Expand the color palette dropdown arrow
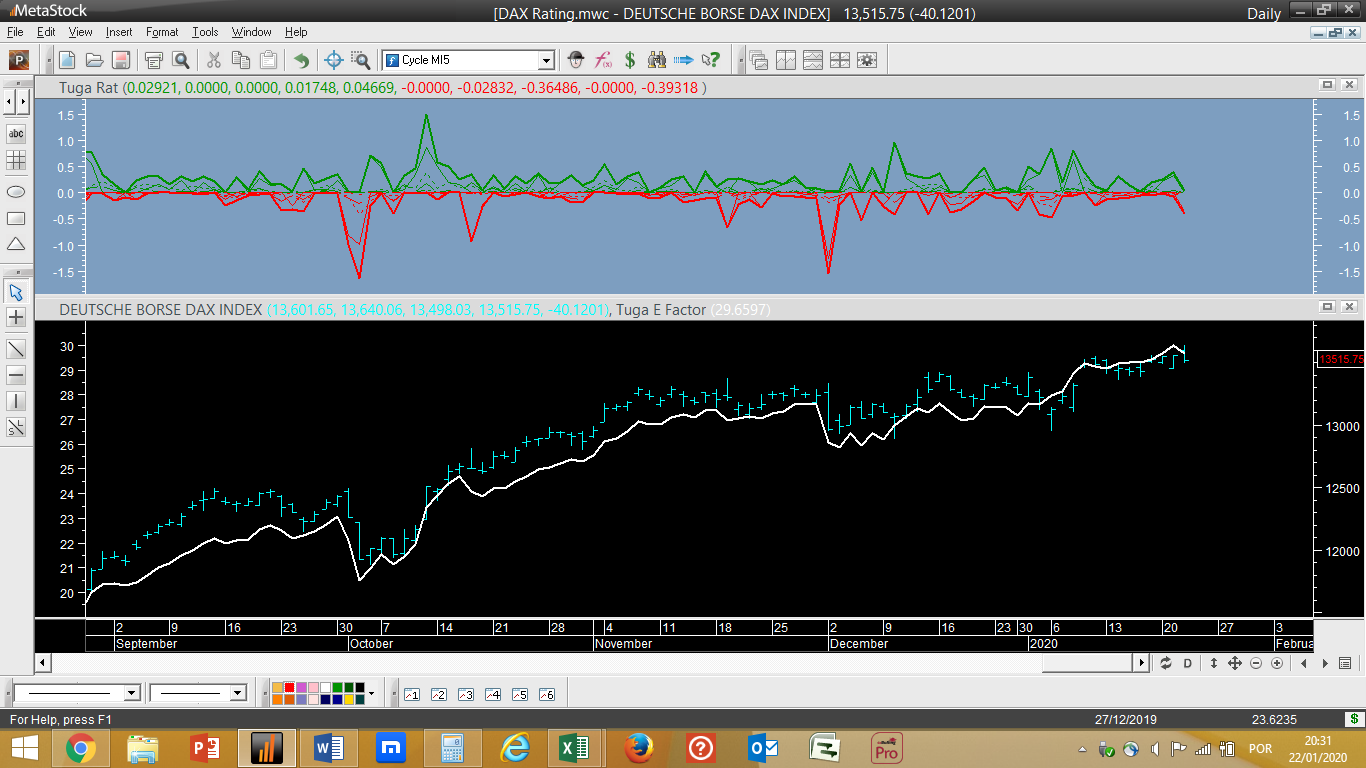Viewport: 1366px width, 768px height. tap(371, 693)
